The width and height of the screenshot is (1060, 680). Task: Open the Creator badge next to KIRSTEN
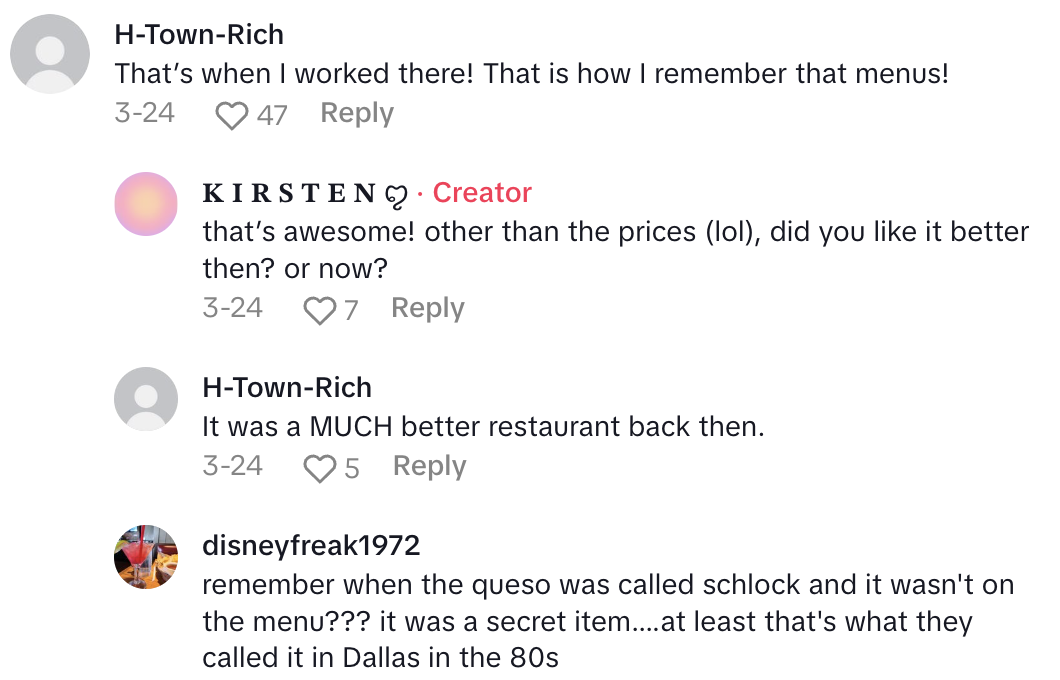(x=482, y=193)
